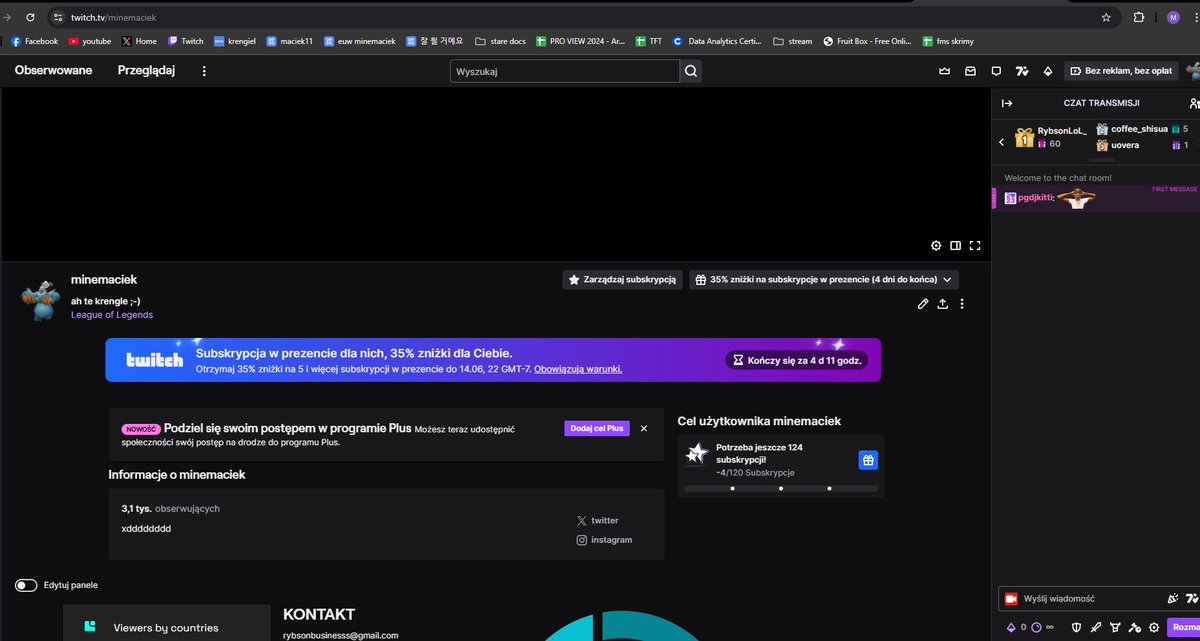Viewport: 1200px width, 641px height.
Task: Click uovera in gift leaderboard
Action: [x=1125, y=145]
